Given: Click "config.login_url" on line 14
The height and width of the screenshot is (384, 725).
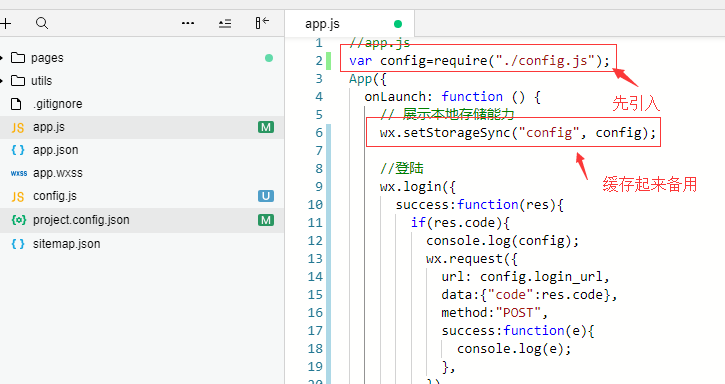Looking at the screenshot, I should click(x=541, y=277).
